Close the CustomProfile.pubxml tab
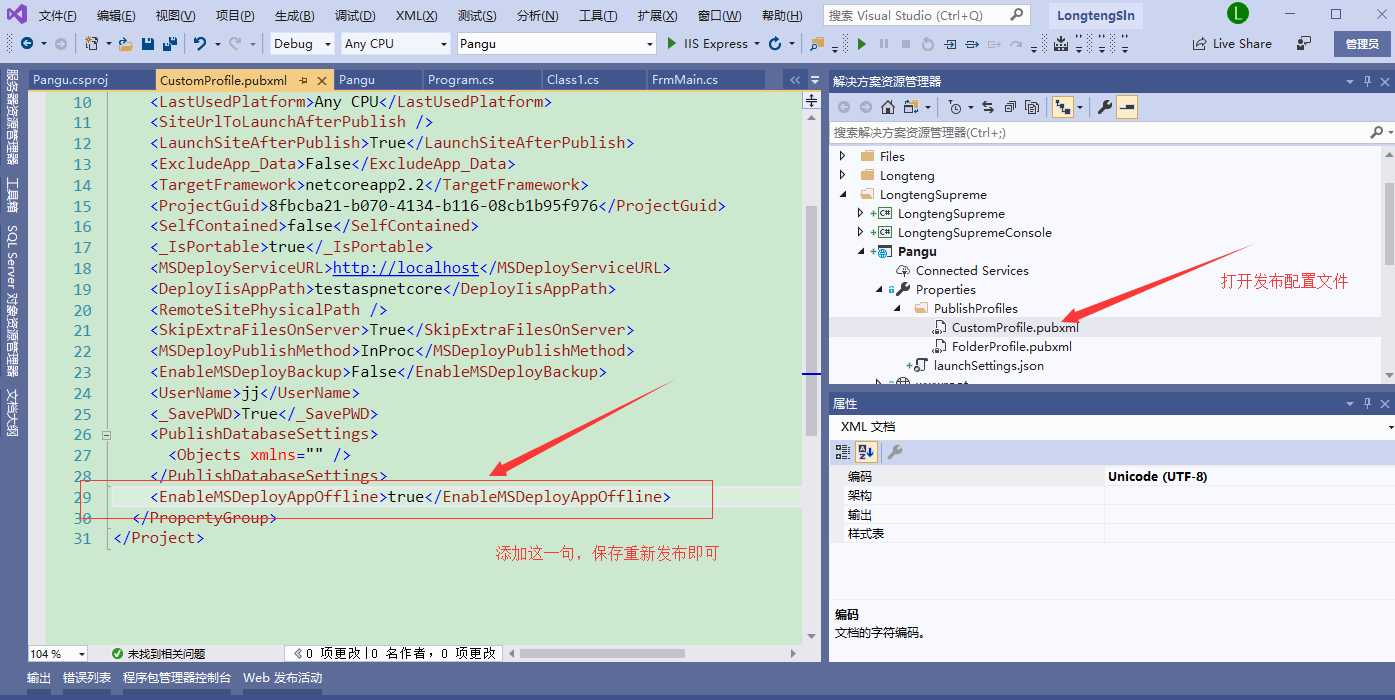 (x=323, y=80)
